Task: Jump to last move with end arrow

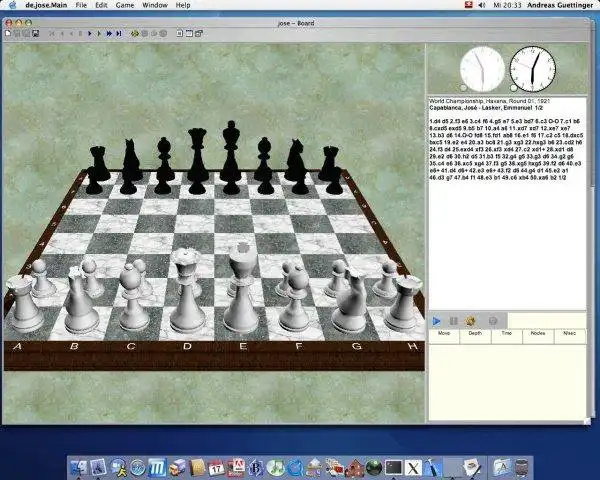Action: 119,34
